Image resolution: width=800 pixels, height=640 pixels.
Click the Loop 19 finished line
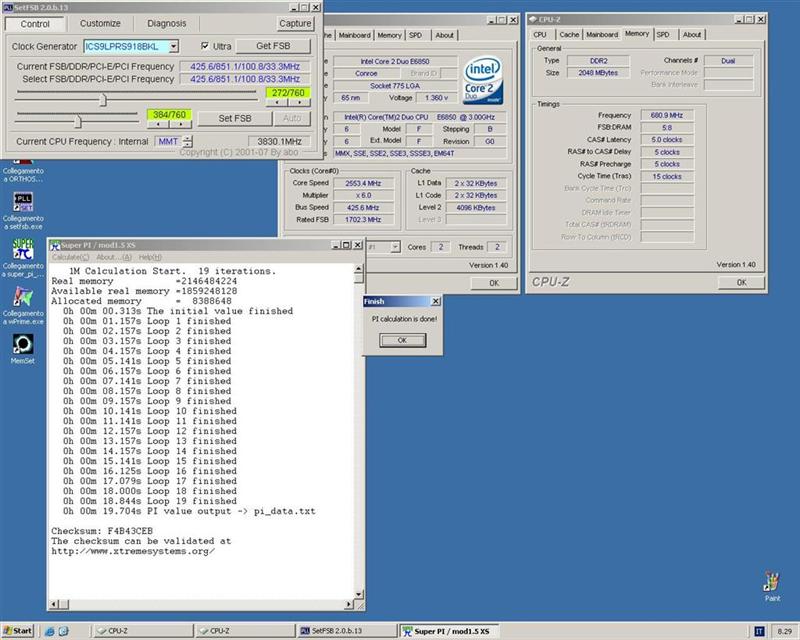click(150, 501)
